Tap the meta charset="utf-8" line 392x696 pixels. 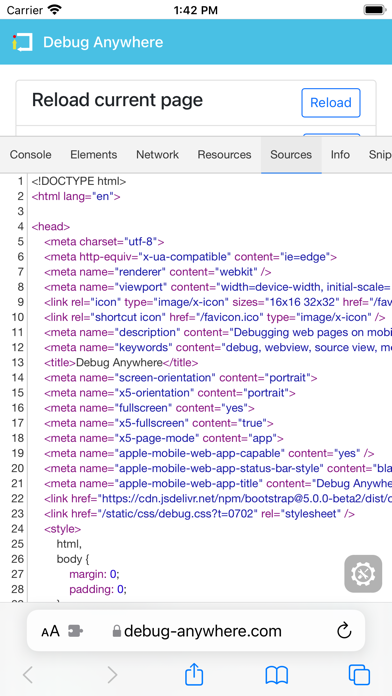tap(104, 241)
